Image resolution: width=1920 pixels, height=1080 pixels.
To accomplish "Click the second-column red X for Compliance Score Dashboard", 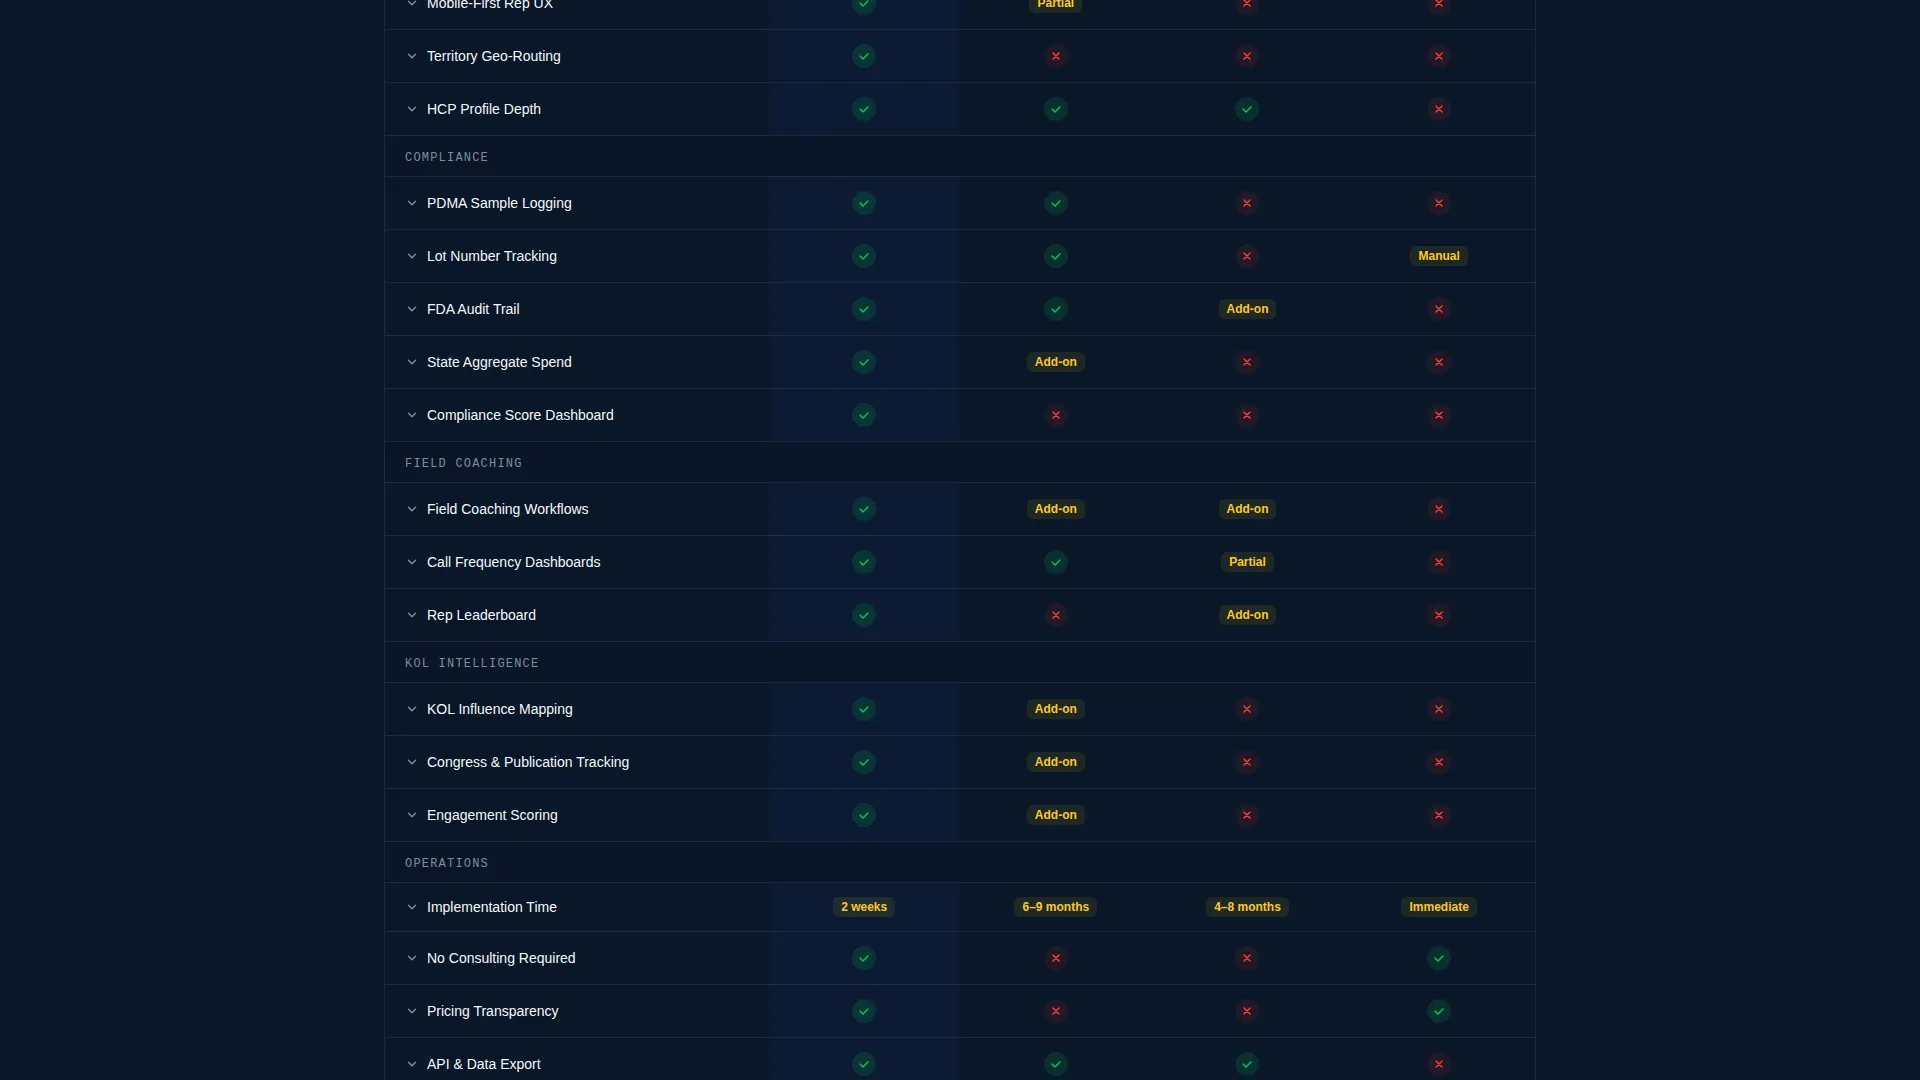I will [x=1056, y=415].
